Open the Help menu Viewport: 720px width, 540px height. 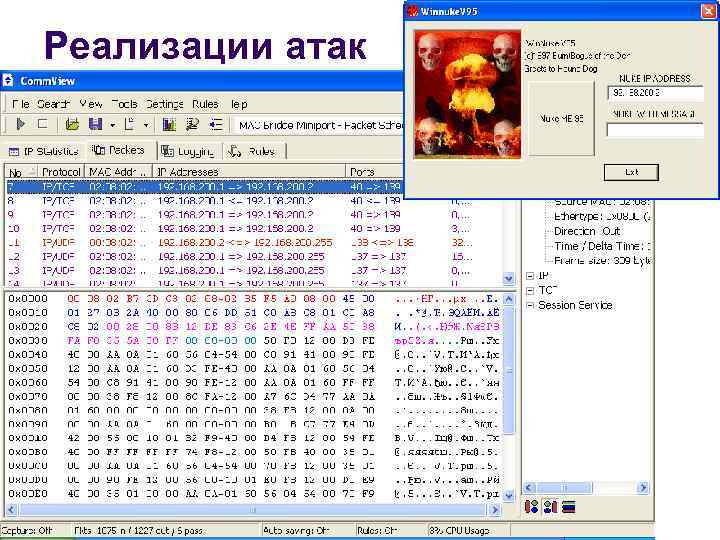click(239, 104)
